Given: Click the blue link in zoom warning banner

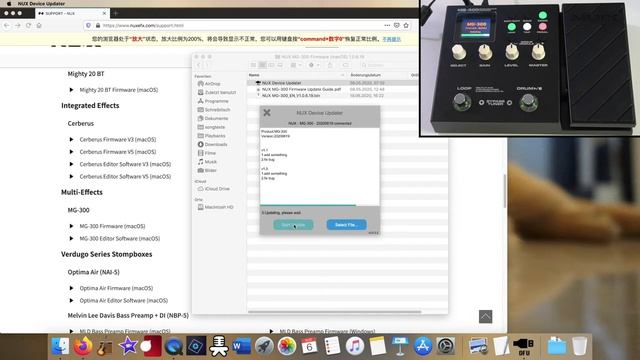Looking at the screenshot, I should [x=391, y=39].
